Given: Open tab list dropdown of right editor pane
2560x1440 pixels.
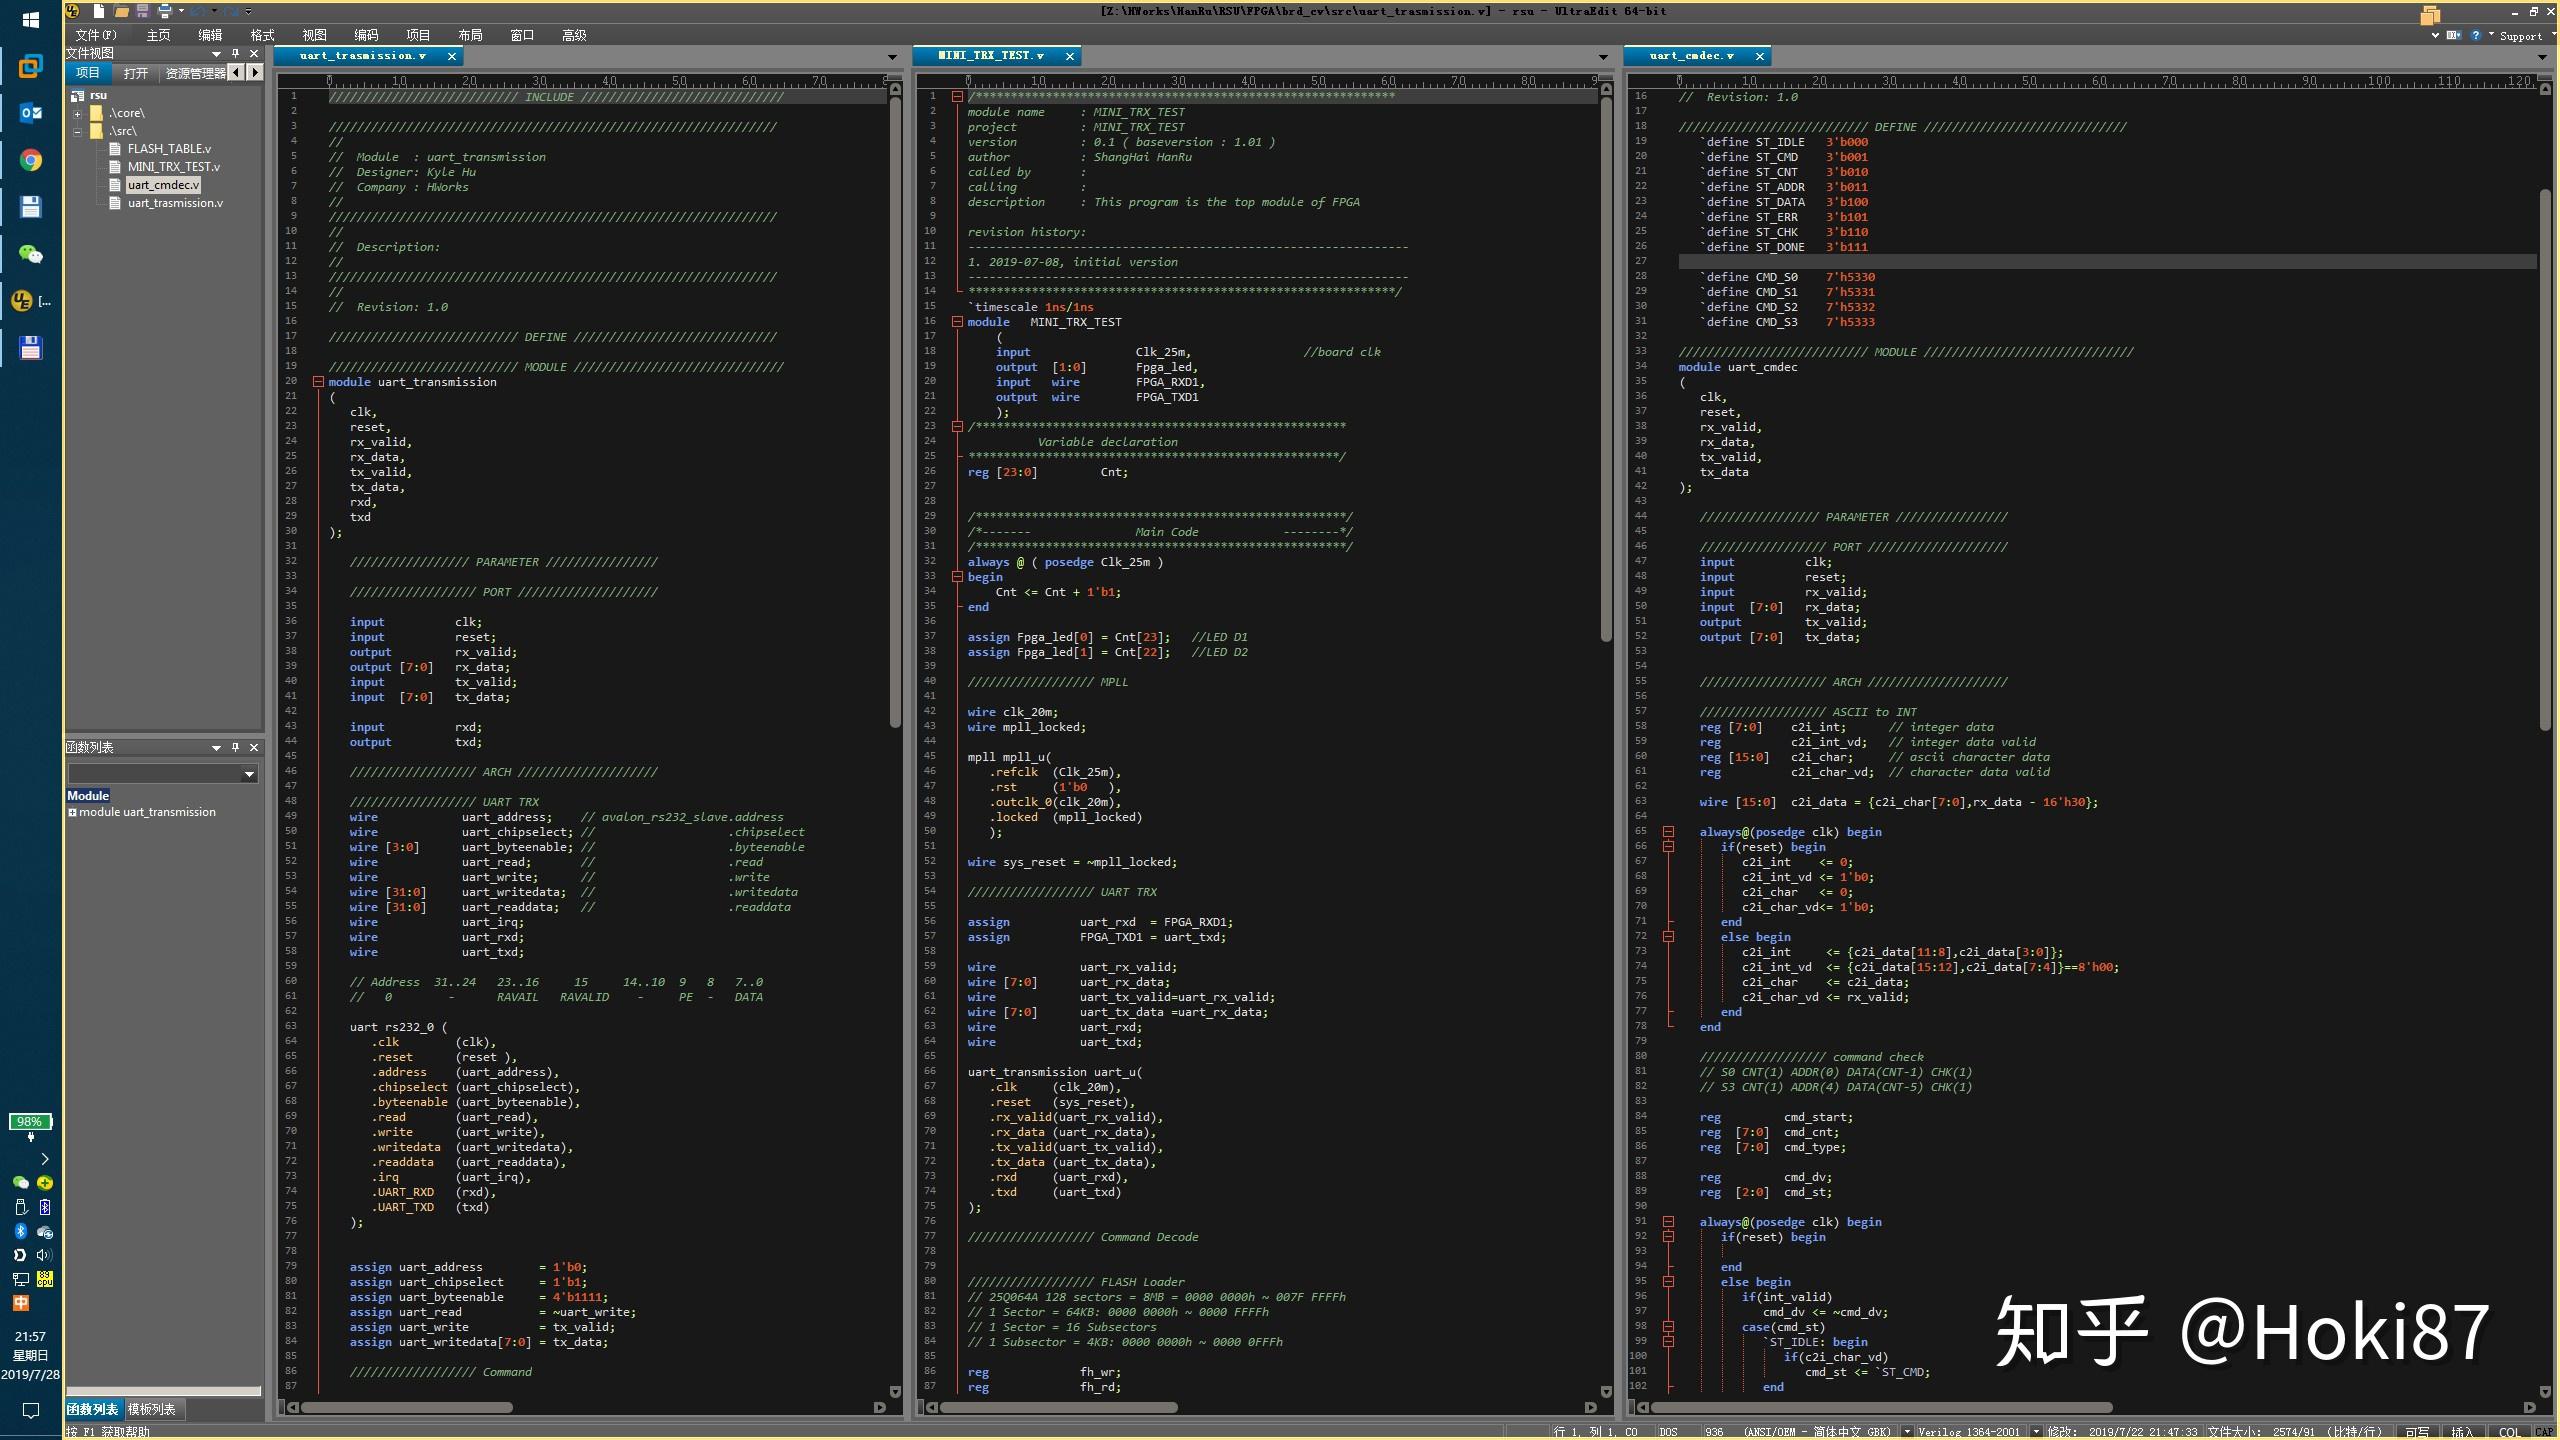Looking at the screenshot, I should point(2543,57).
